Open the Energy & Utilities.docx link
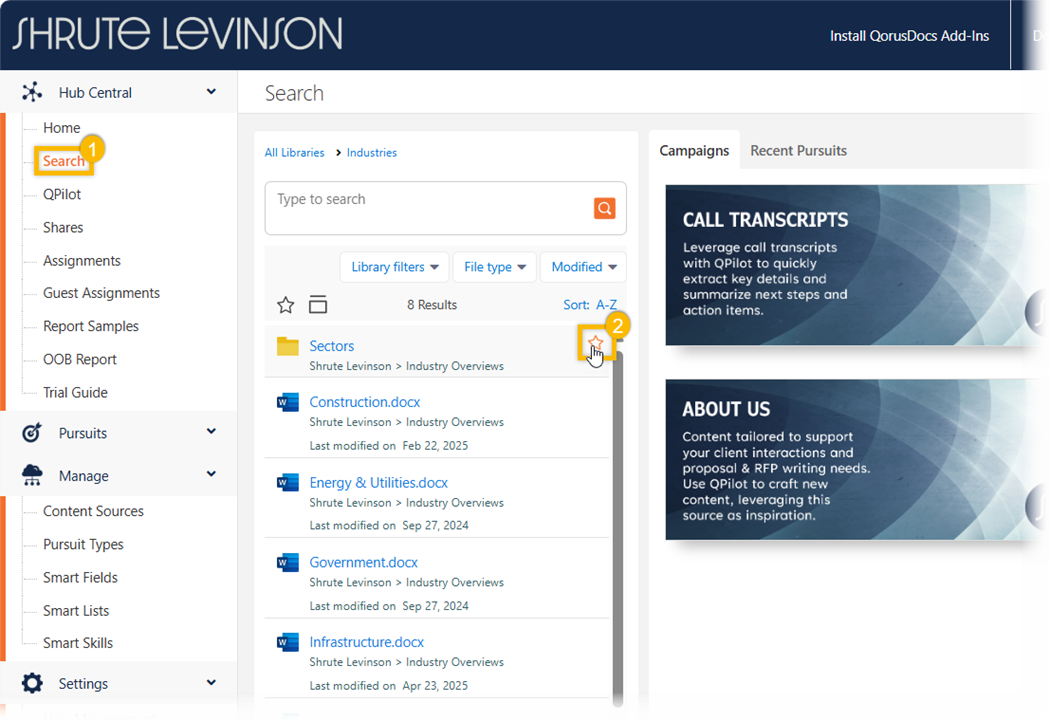Image resolution: width=1050 pixels, height=721 pixels. pyautogui.click(x=378, y=483)
